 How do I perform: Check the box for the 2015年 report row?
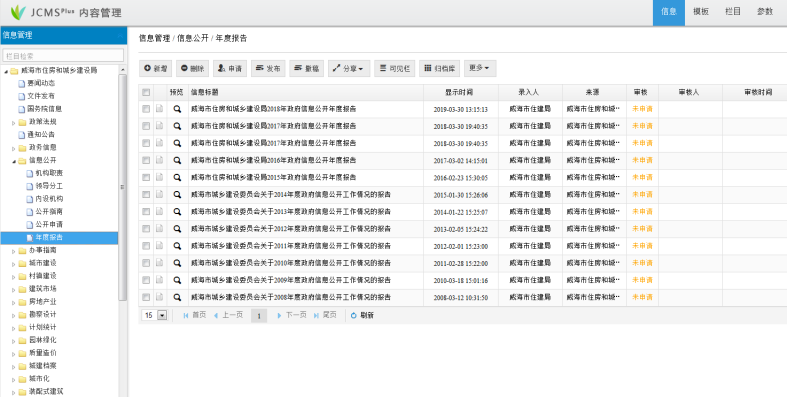pos(146,177)
